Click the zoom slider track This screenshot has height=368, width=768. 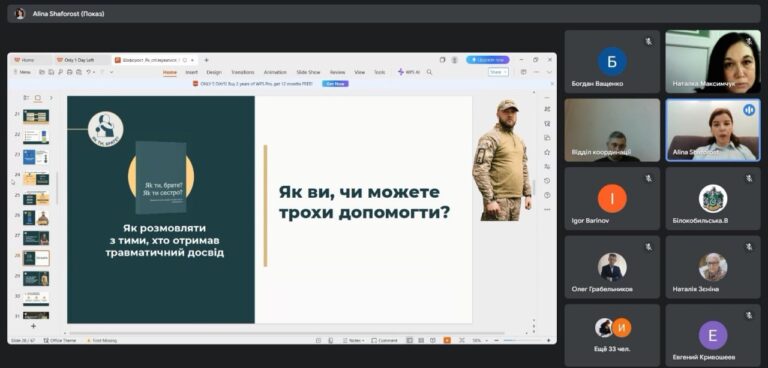(524, 340)
